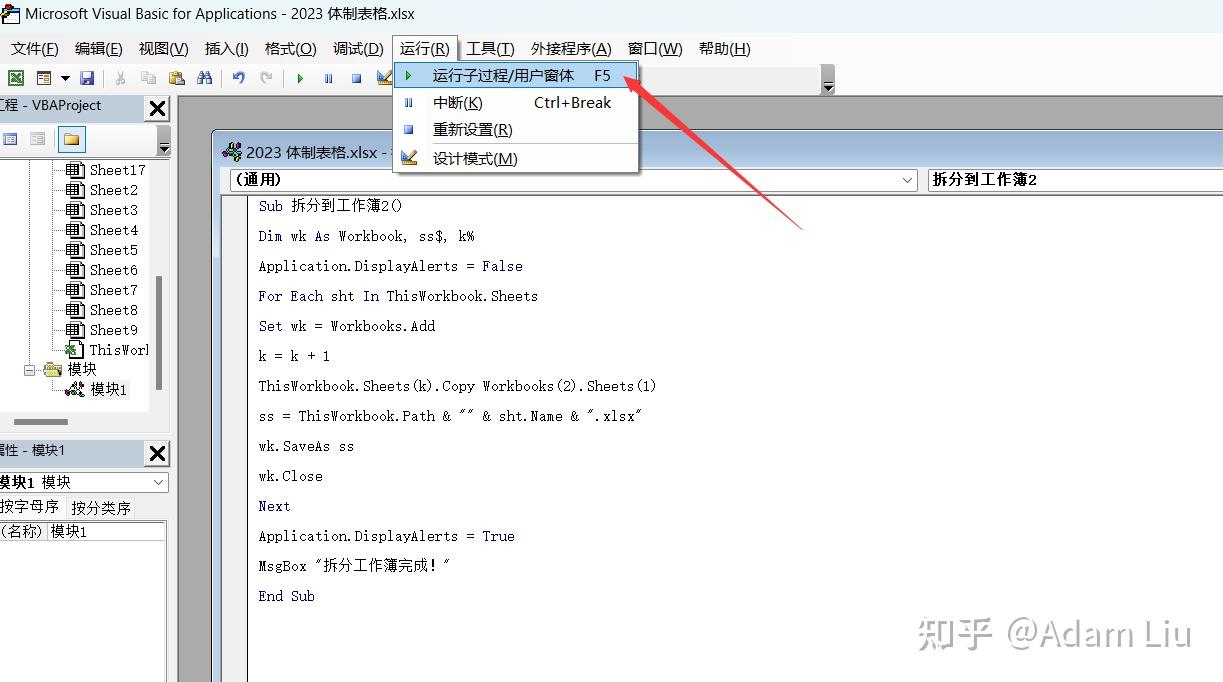Open the 格式(O) menu
The width and height of the screenshot is (1223, 682).
pyautogui.click(x=291, y=48)
